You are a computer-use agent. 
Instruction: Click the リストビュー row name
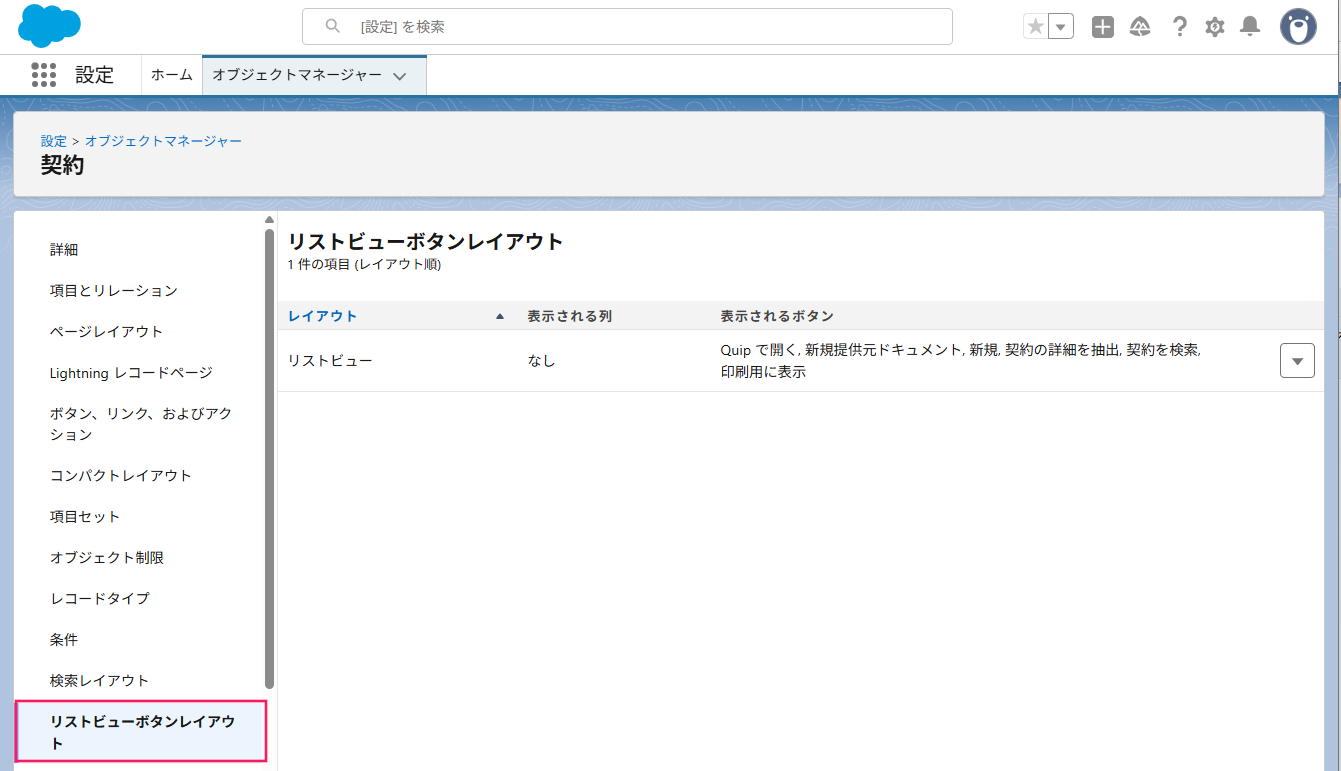[330, 360]
